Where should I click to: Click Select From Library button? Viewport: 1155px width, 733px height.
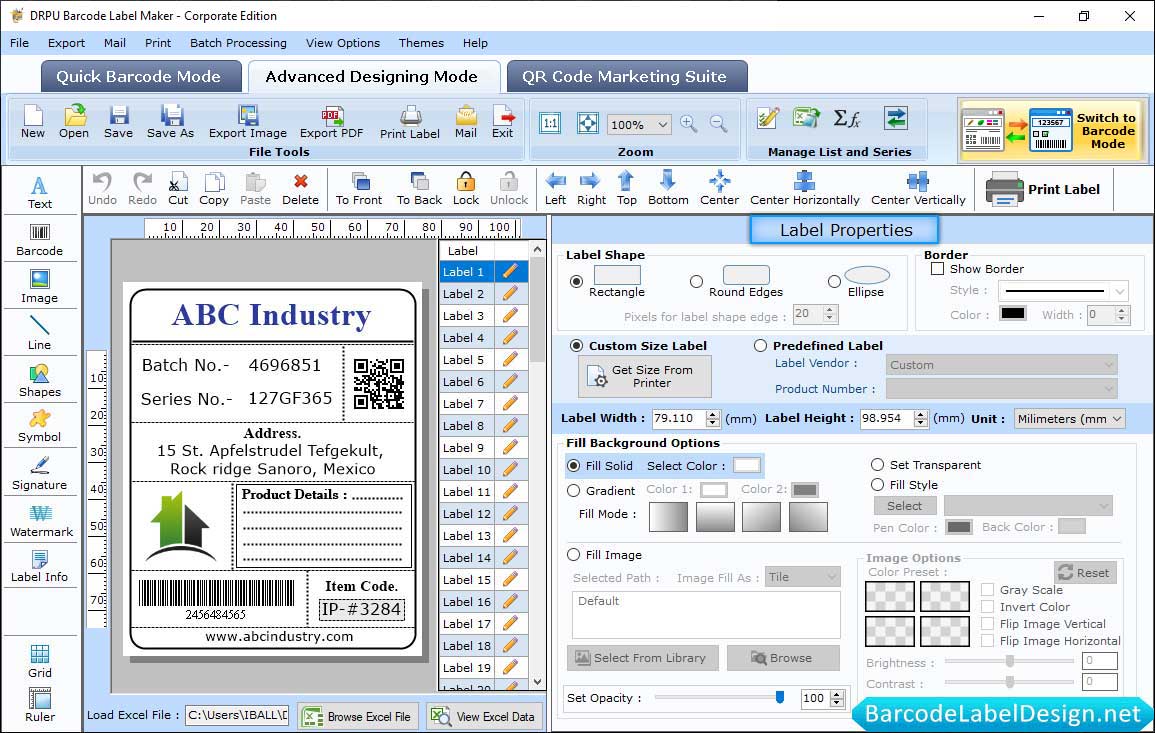642,658
